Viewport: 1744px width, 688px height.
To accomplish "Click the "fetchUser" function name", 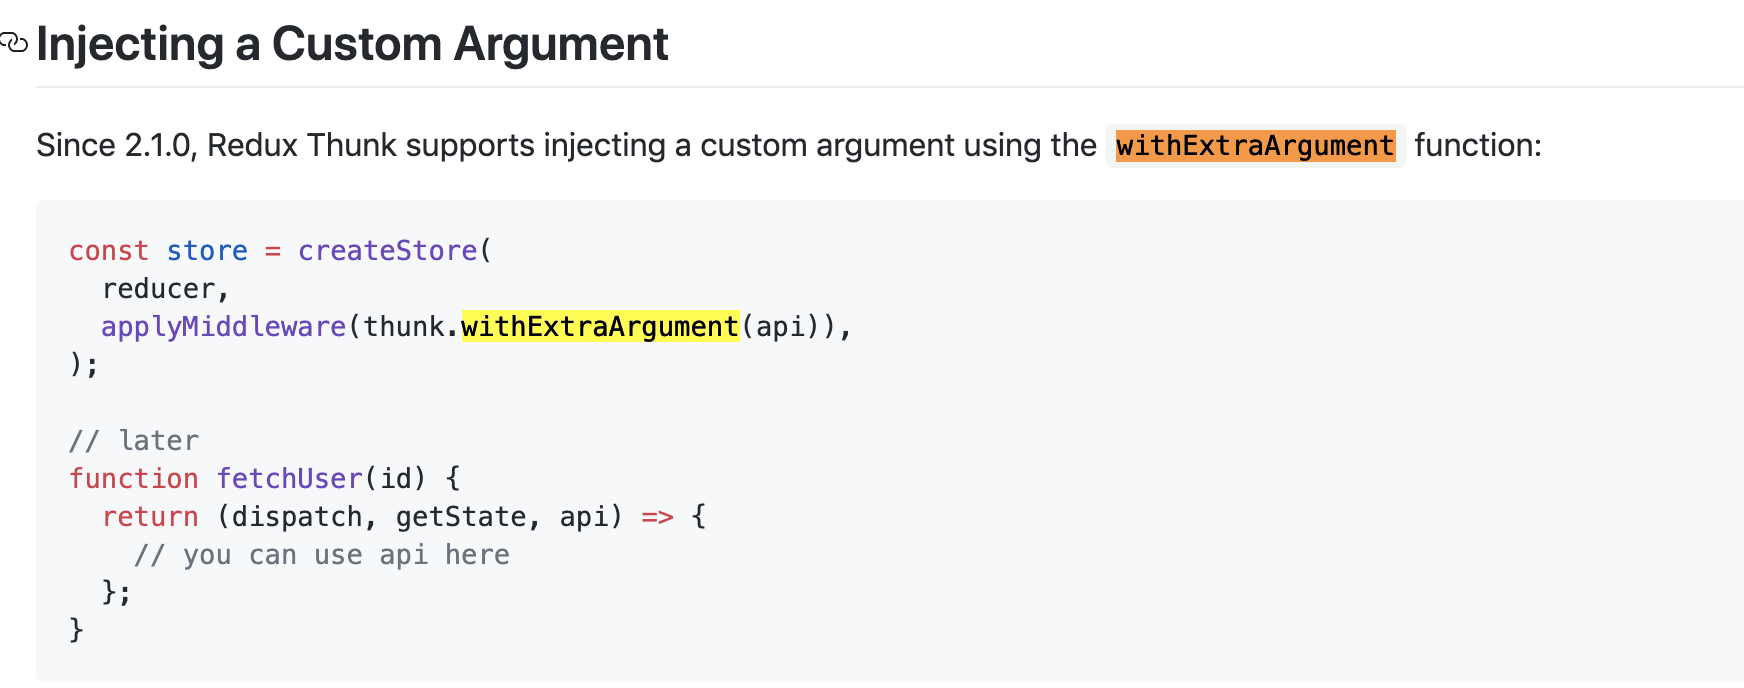I will tap(289, 479).
